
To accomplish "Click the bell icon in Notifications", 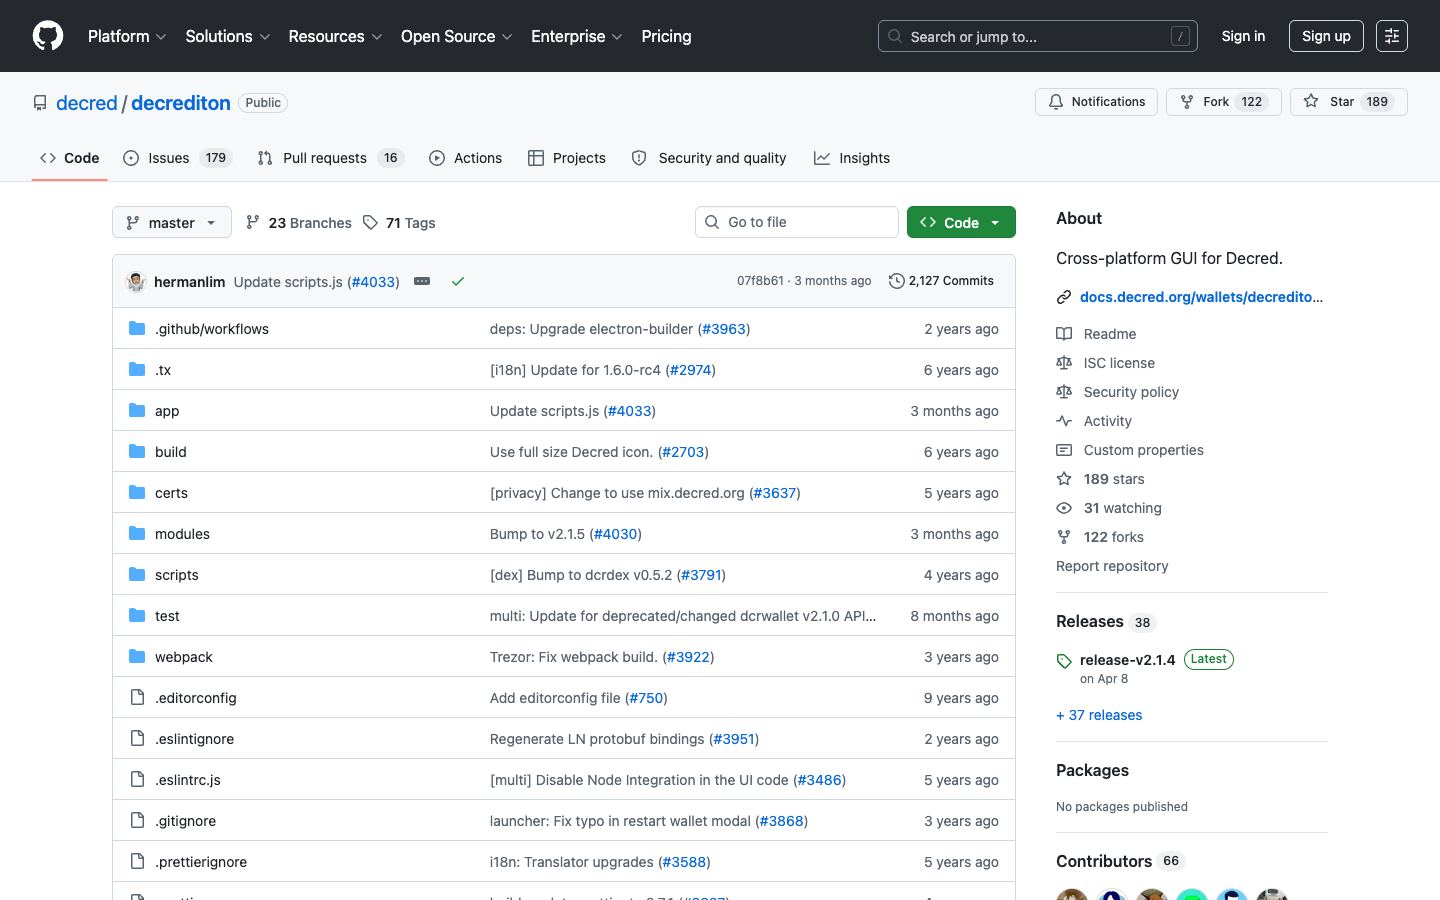I will [x=1056, y=102].
